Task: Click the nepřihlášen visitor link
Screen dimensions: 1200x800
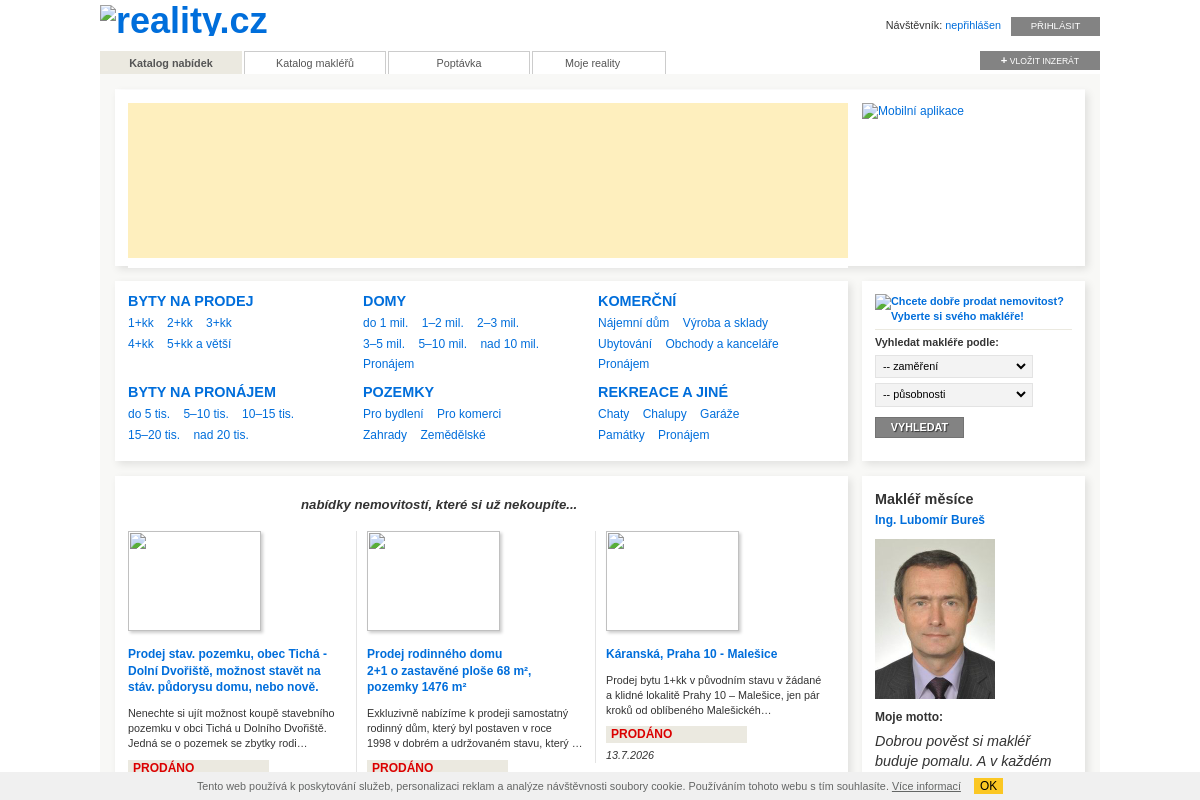Action: 973,25
